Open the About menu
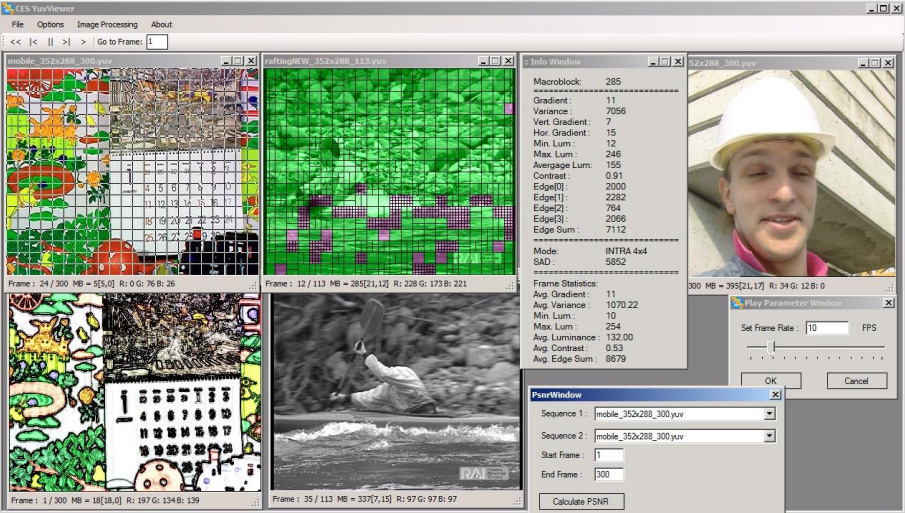Screen dimensions: 905x513 (162, 24)
